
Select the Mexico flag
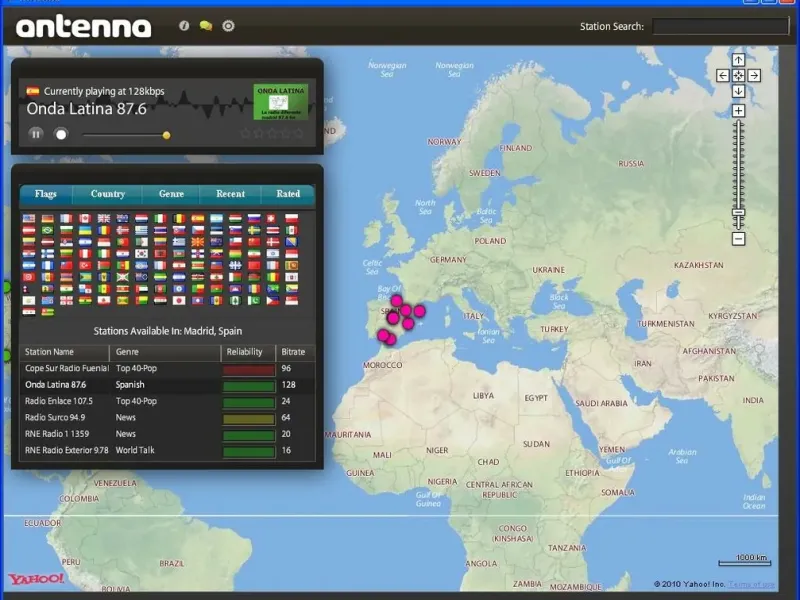point(291,230)
